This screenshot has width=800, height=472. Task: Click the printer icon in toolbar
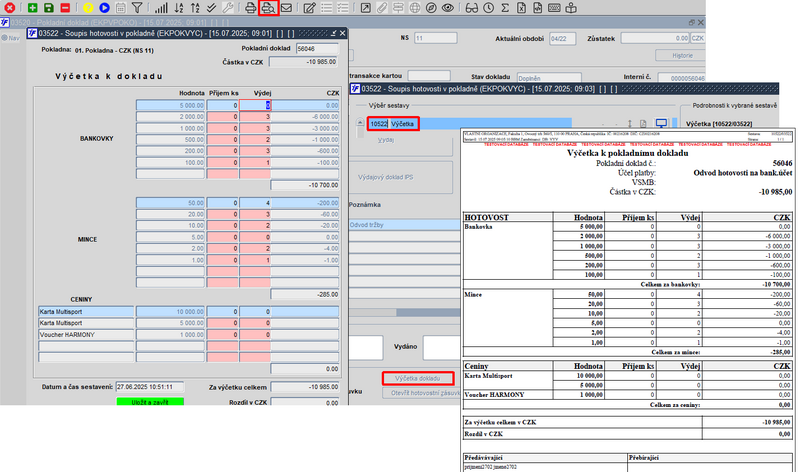pyautogui.click(x=250, y=8)
